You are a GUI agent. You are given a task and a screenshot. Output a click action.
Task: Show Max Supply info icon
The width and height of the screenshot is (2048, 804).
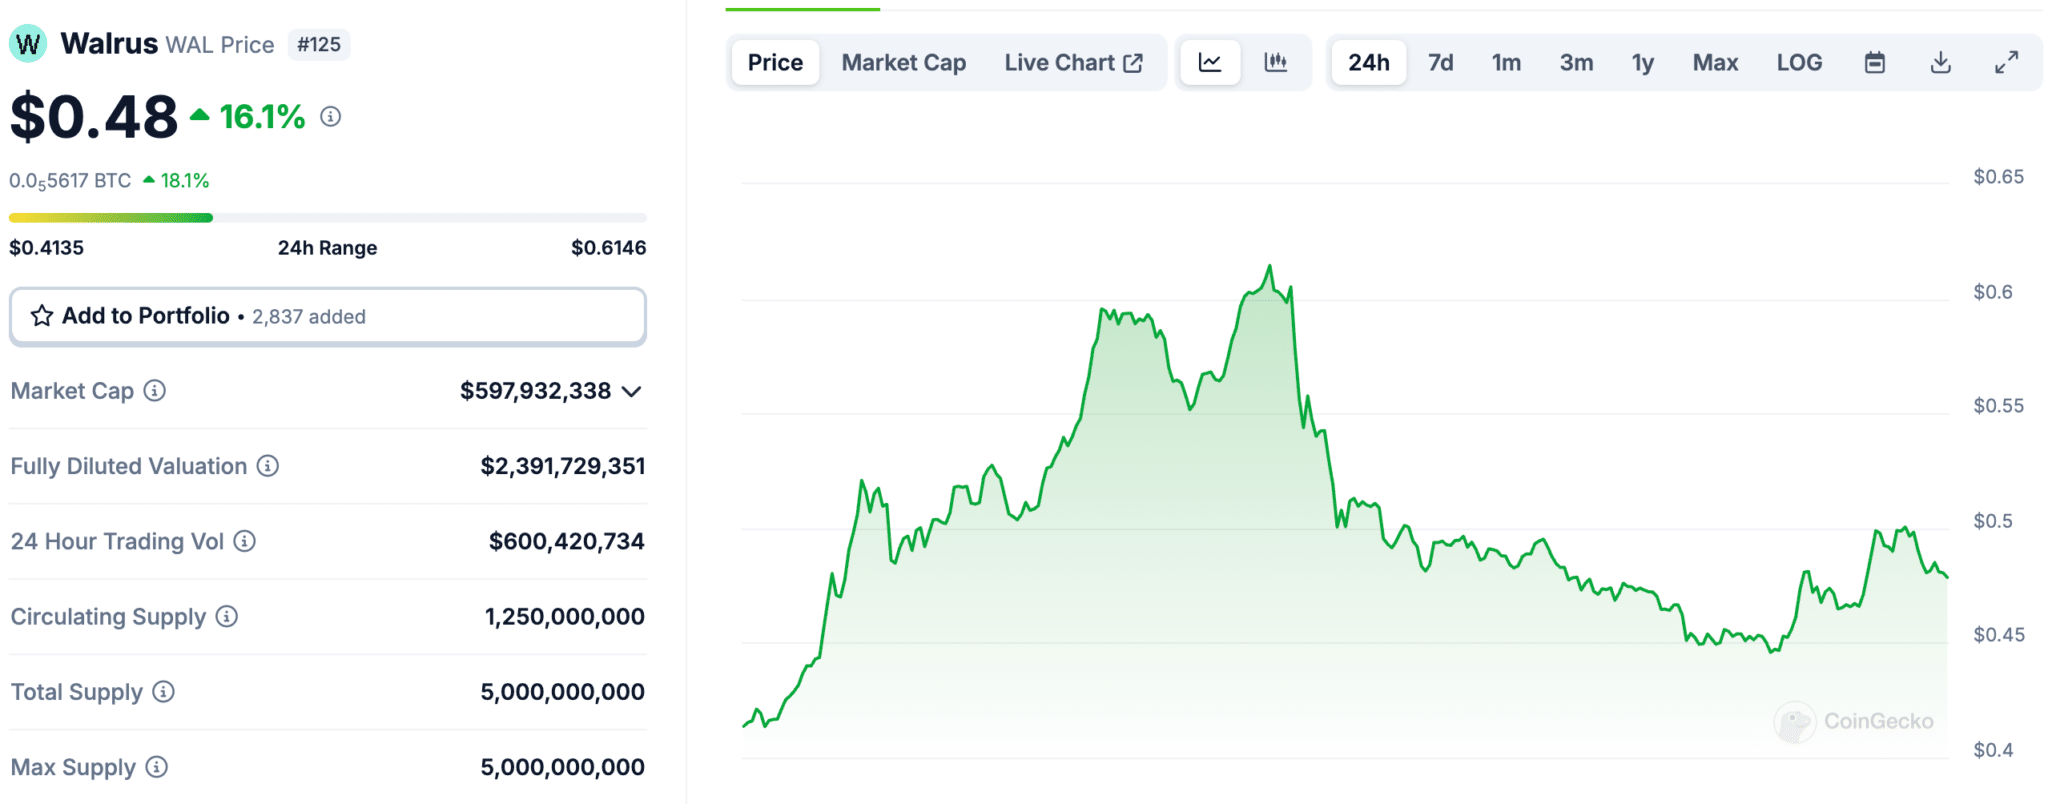point(157,767)
